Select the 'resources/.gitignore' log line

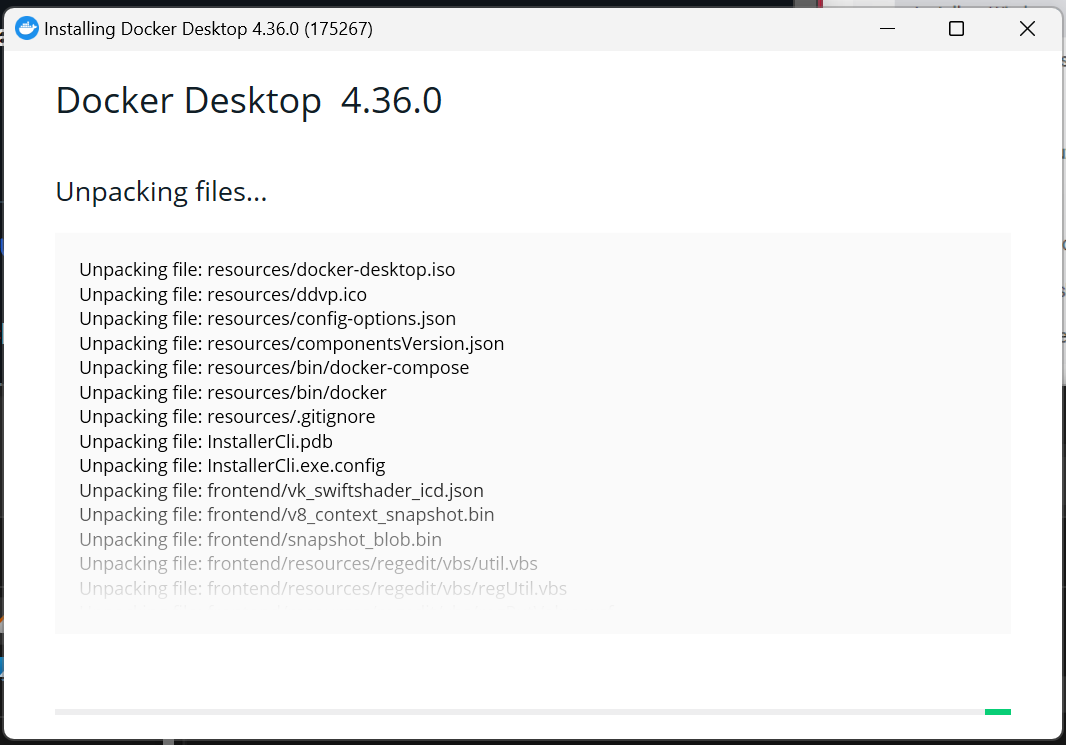point(227,417)
